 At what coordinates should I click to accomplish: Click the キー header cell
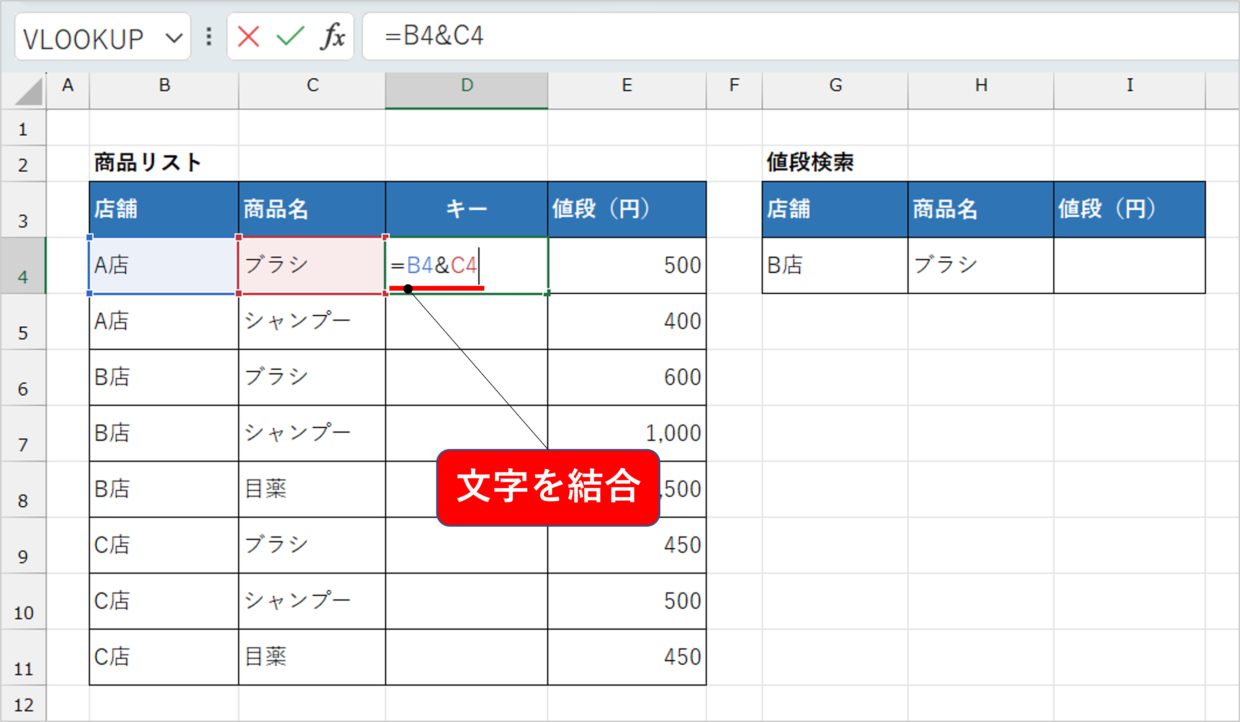coord(466,209)
